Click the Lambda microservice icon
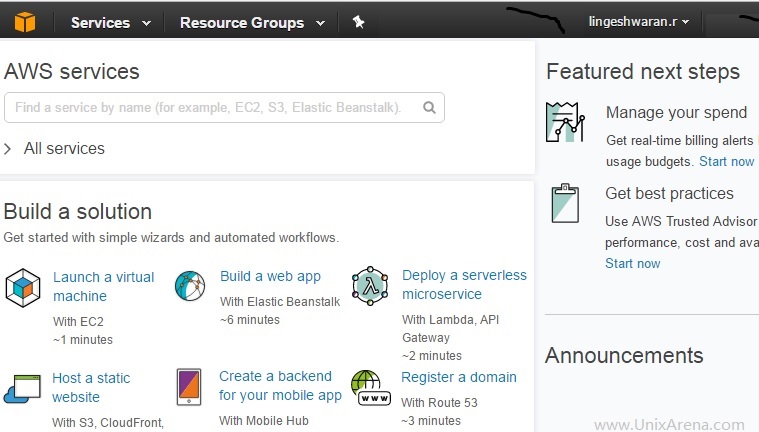The width and height of the screenshot is (759, 432). click(370, 286)
